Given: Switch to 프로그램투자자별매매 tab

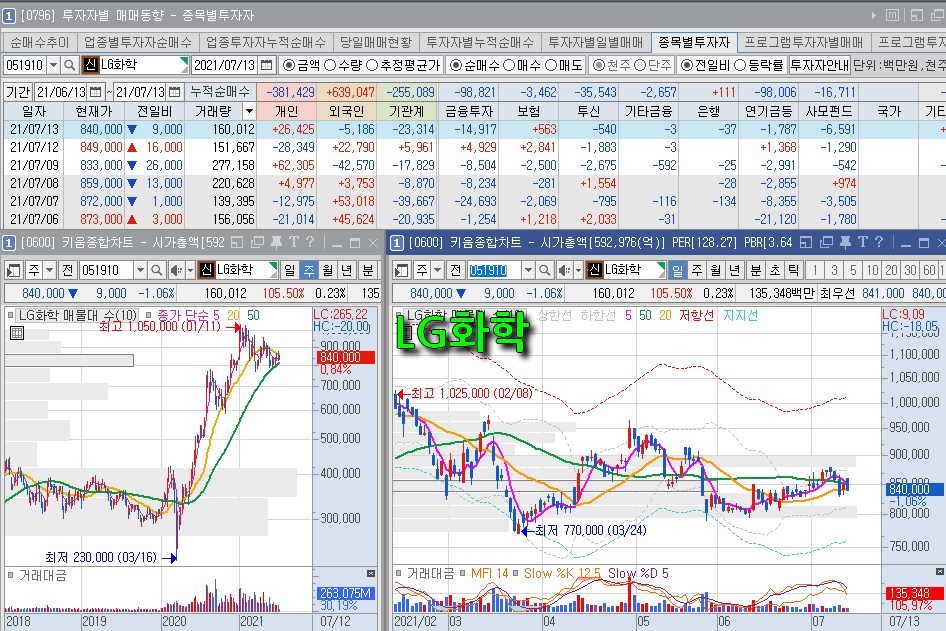Looking at the screenshot, I should point(804,42).
